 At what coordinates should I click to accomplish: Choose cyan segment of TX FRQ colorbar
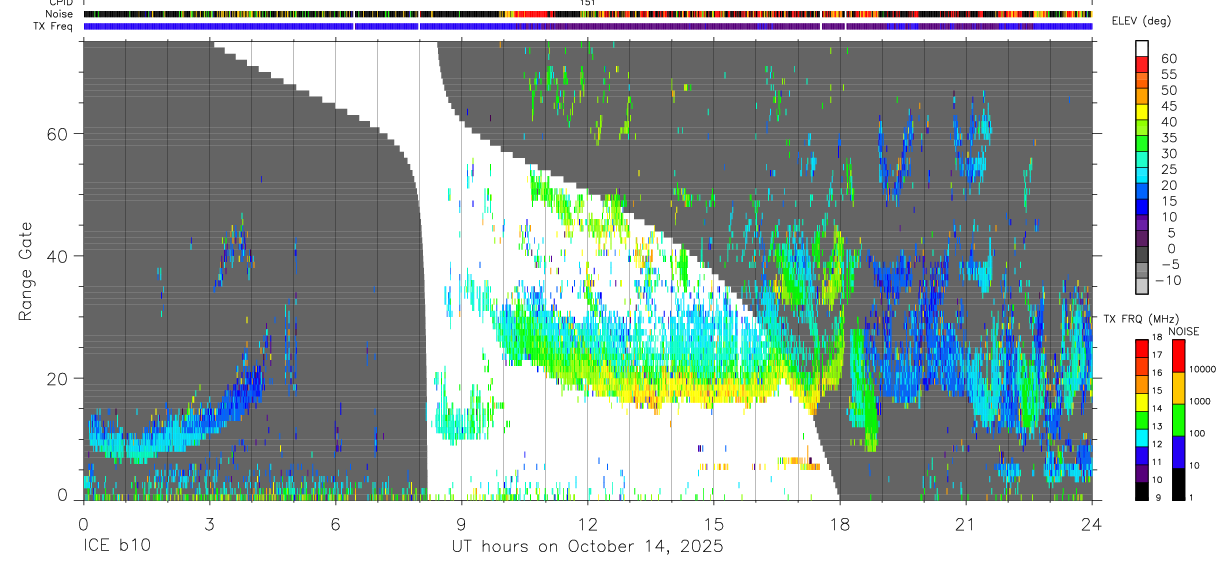(1142, 438)
